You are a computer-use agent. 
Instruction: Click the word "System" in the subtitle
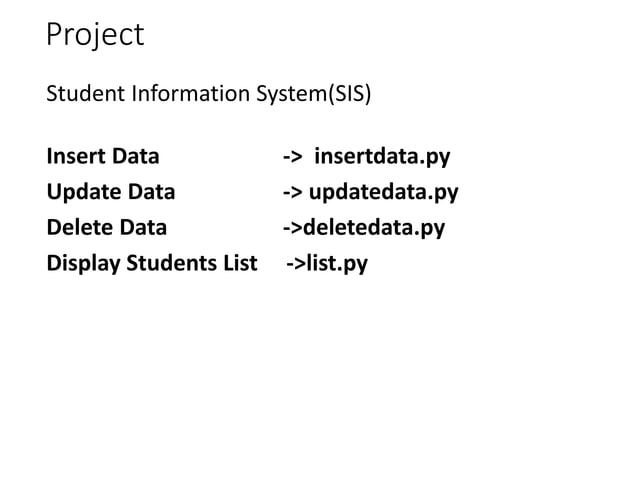coord(292,94)
